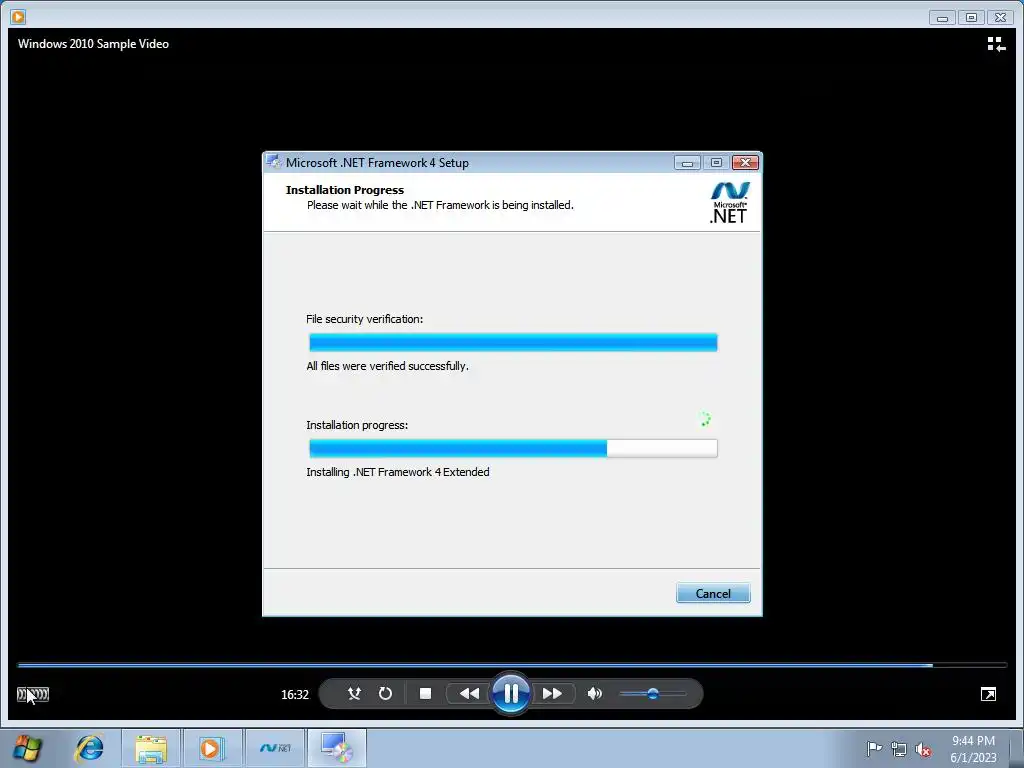Toggle repeat mode in player
Viewport: 1024px width, 768px height.
tap(385, 694)
